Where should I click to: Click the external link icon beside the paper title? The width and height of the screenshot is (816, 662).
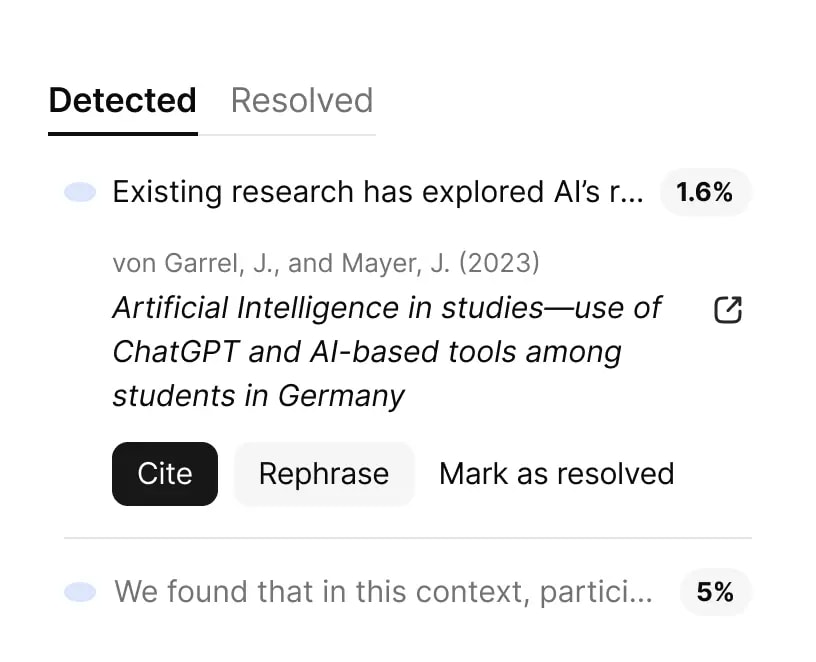pos(728,310)
